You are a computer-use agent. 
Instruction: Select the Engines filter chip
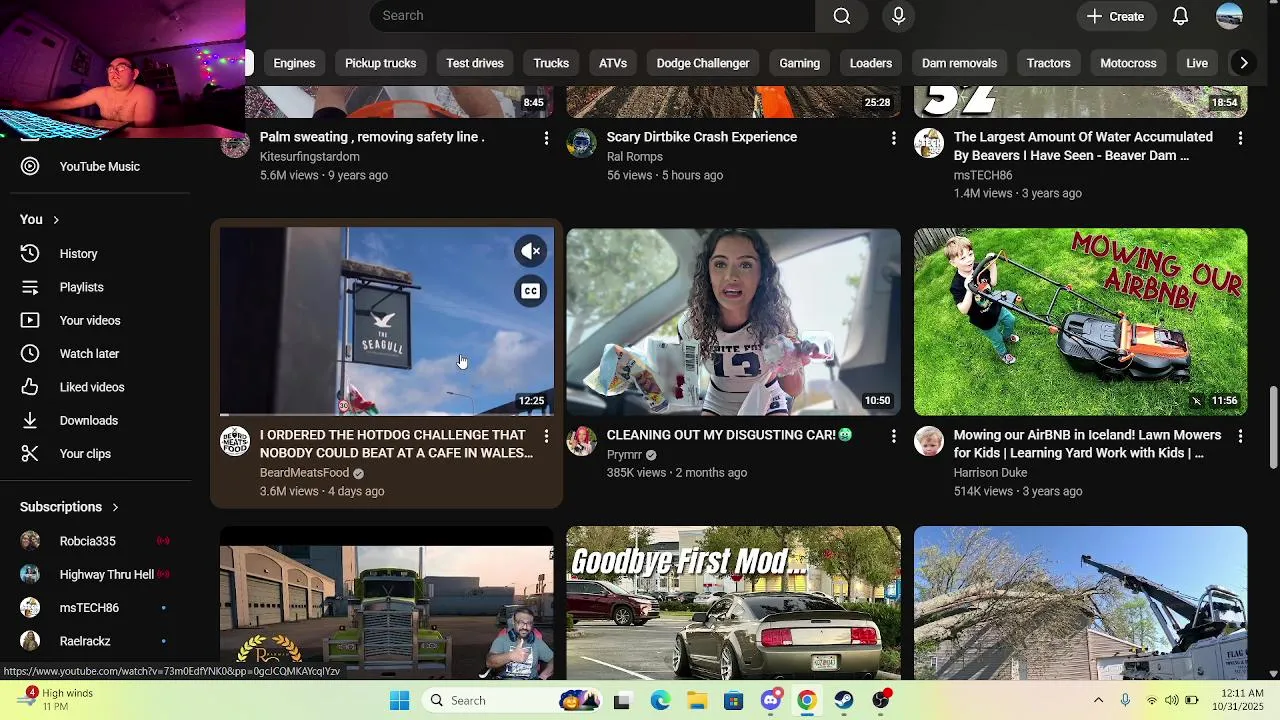click(294, 63)
